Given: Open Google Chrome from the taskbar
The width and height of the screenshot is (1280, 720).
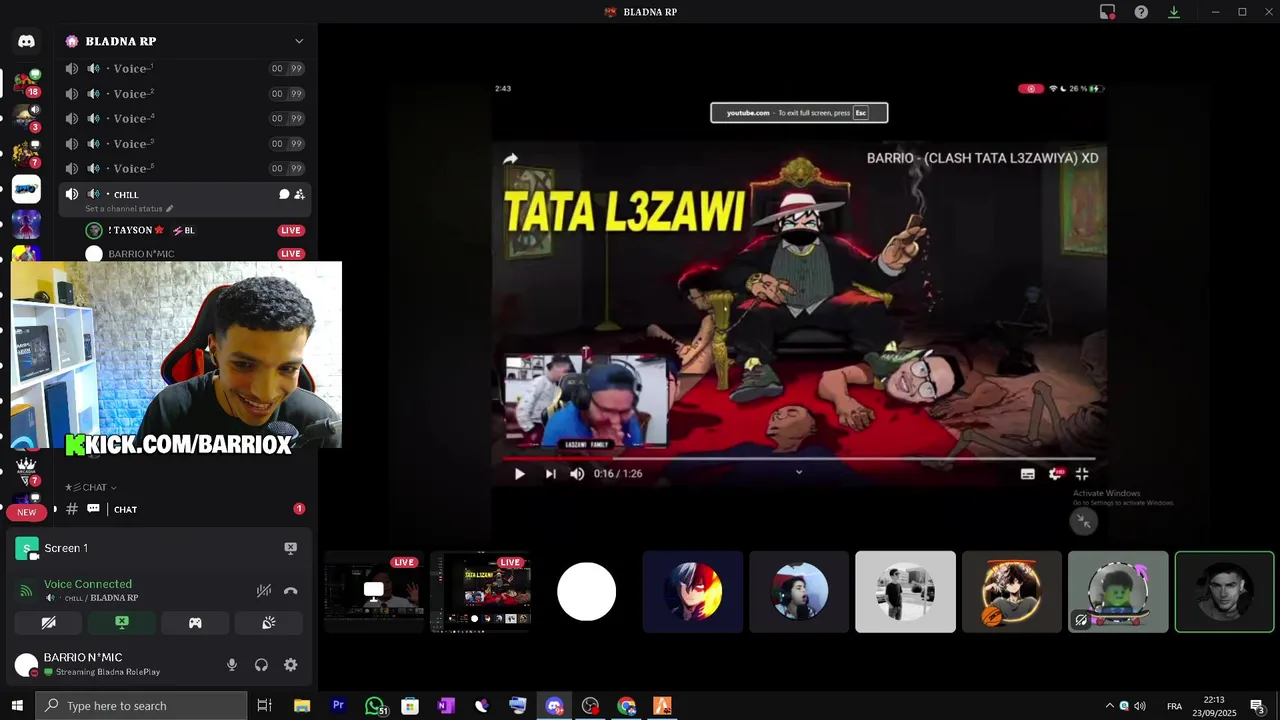Looking at the screenshot, I should pos(626,706).
